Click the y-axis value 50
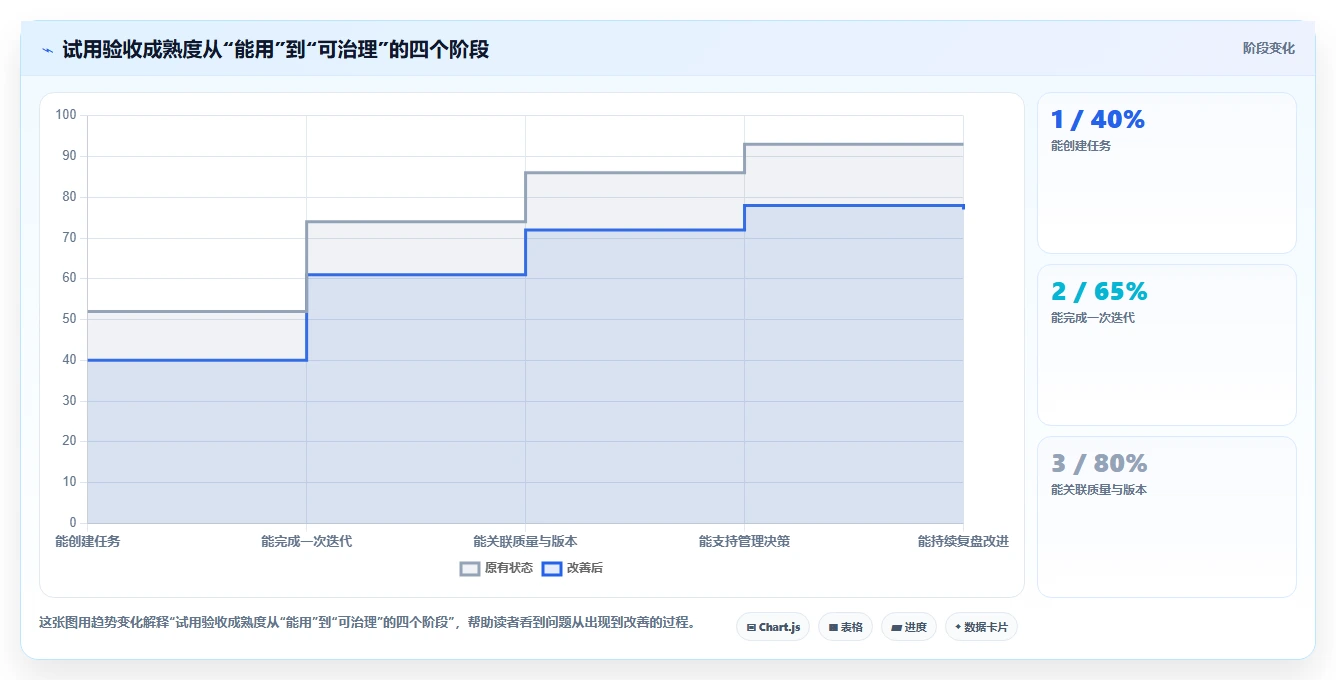This screenshot has height=680, width=1336. click(70, 319)
